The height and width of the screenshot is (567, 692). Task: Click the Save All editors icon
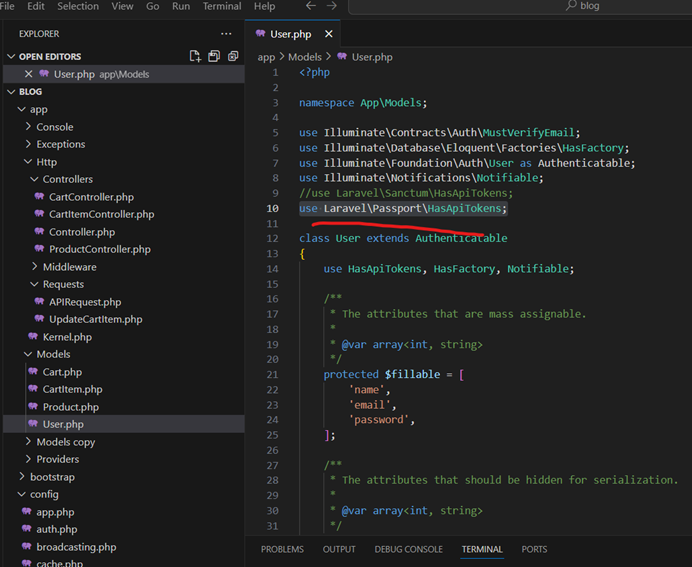pyautogui.click(x=215, y=57)
